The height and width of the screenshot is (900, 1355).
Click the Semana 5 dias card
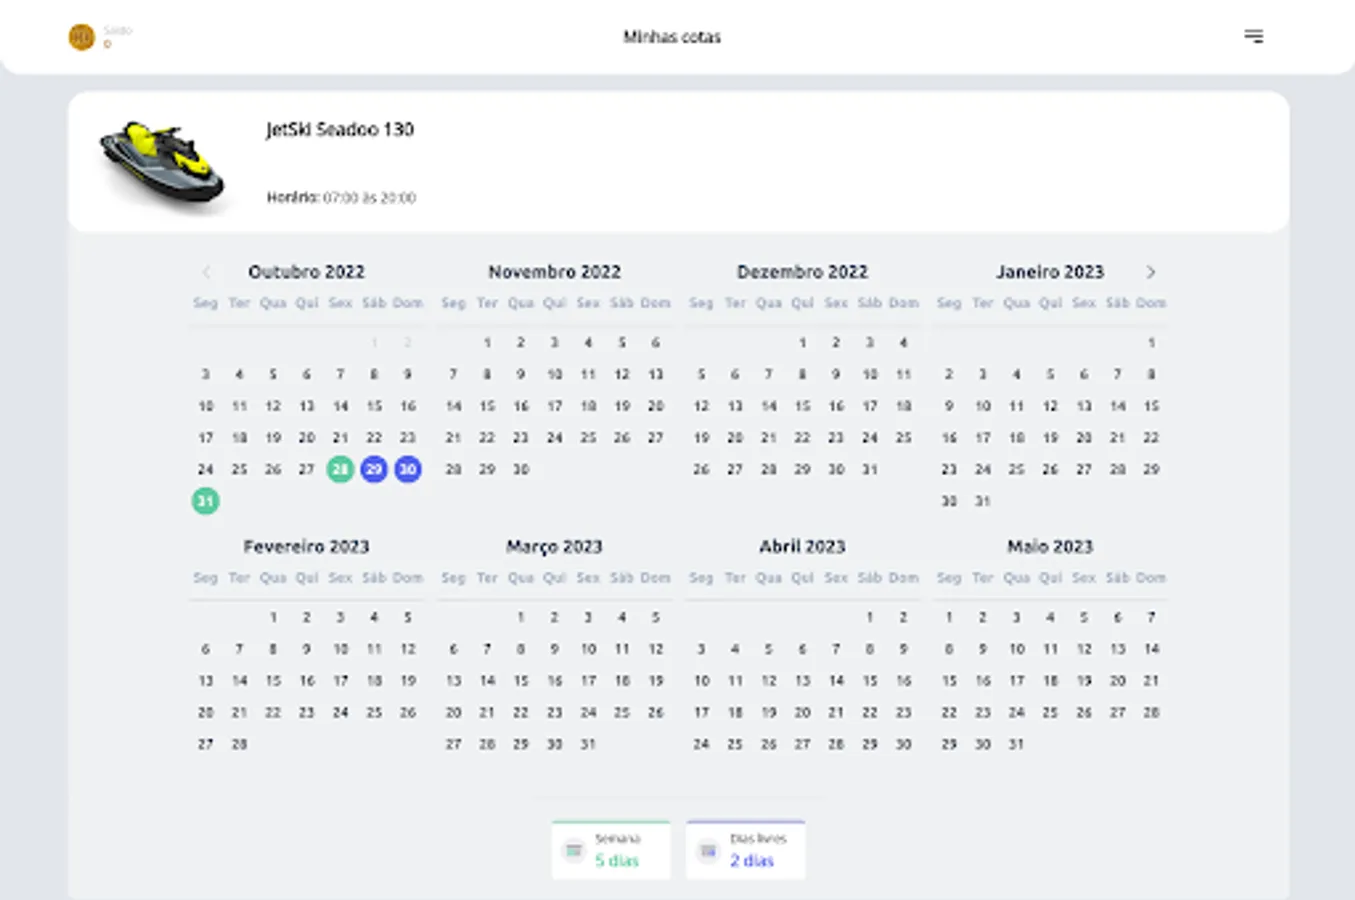(x=611, y=851)
